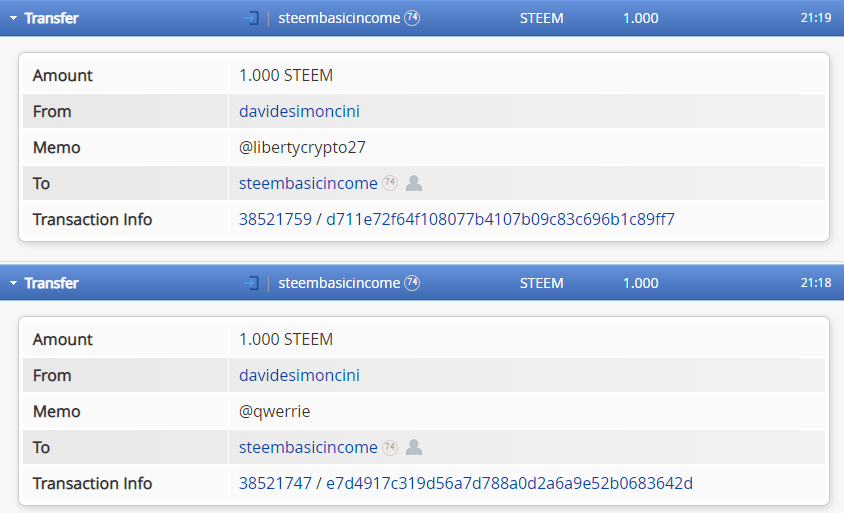Viewport: 844px width, 513px height.
Task: Click the 21:18 timestamp
Action: [816, 283]
